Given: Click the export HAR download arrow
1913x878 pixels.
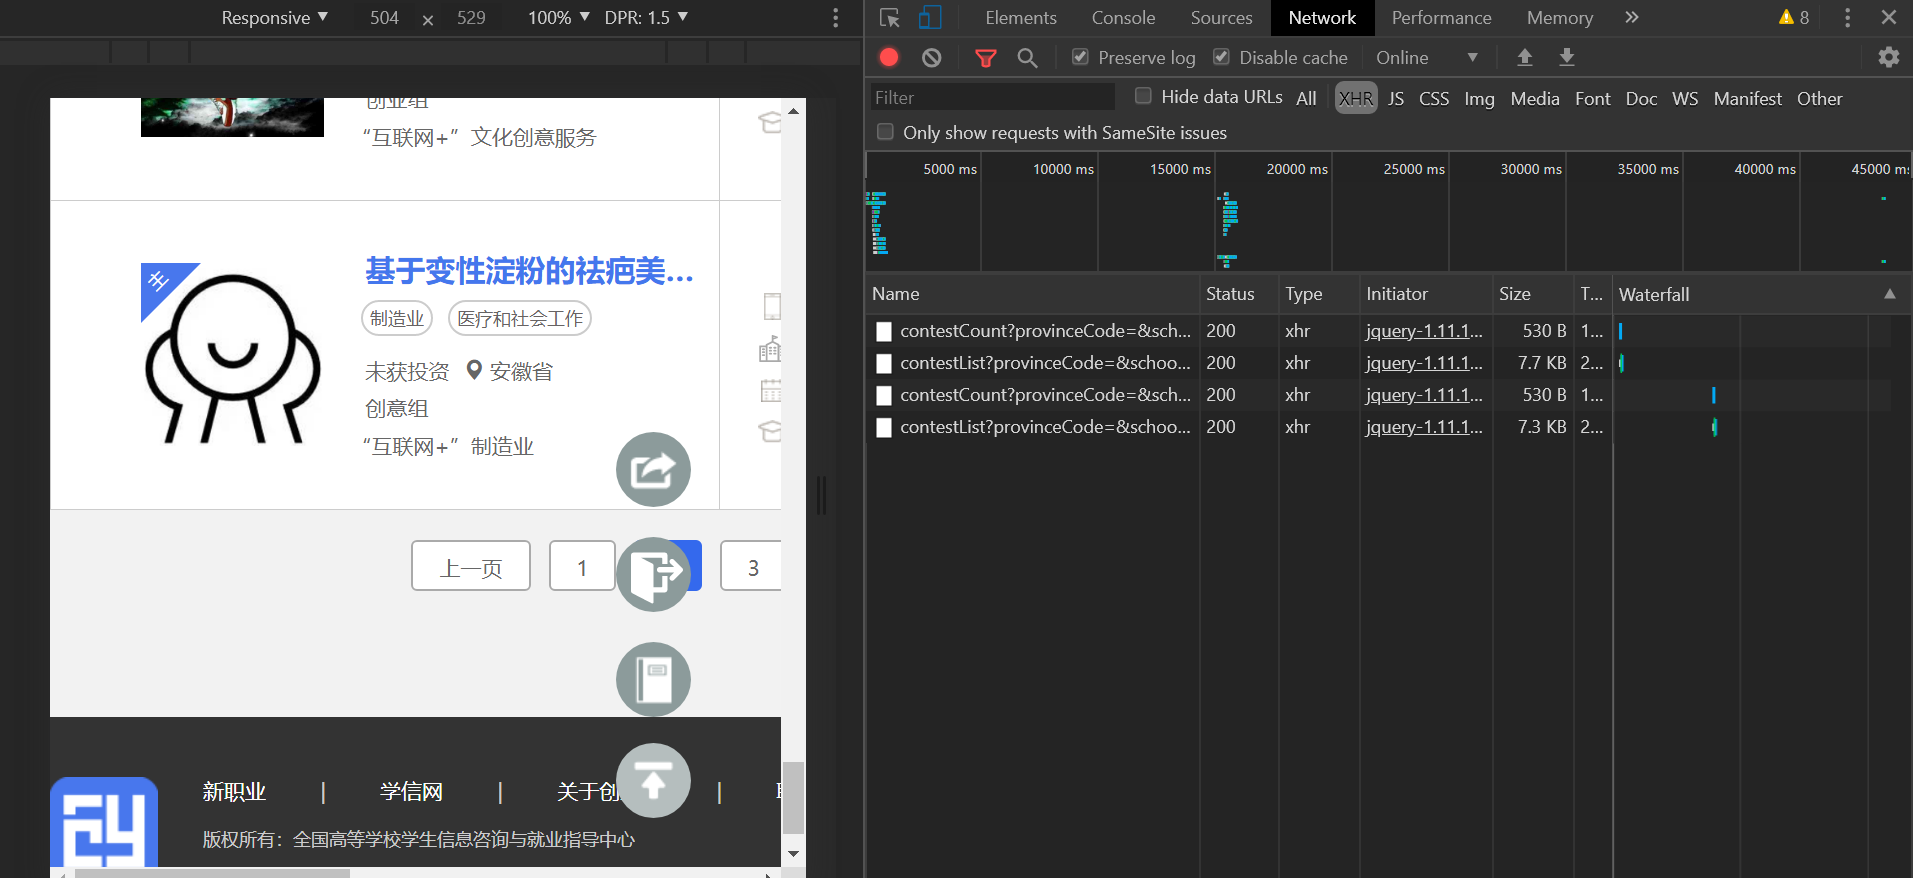Looking at the screenshot, I should [x=1566, y=58].
